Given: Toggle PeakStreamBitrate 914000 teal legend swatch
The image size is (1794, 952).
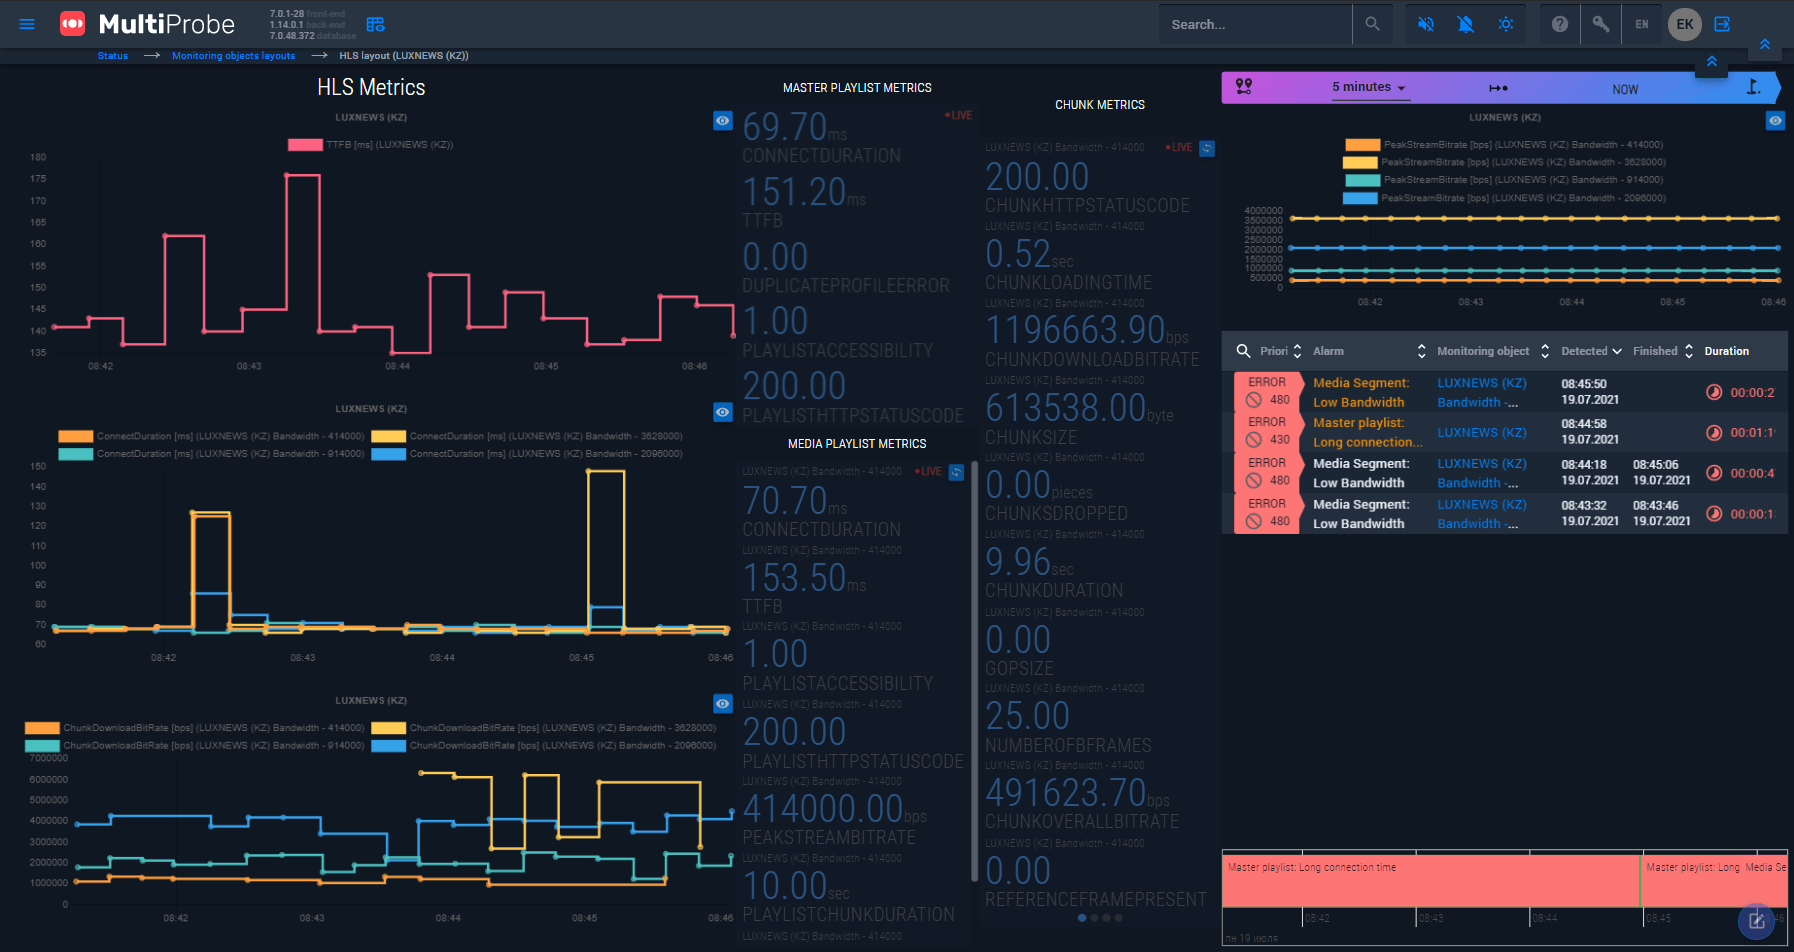Looking at the screenshot, I should point(1363,180).
